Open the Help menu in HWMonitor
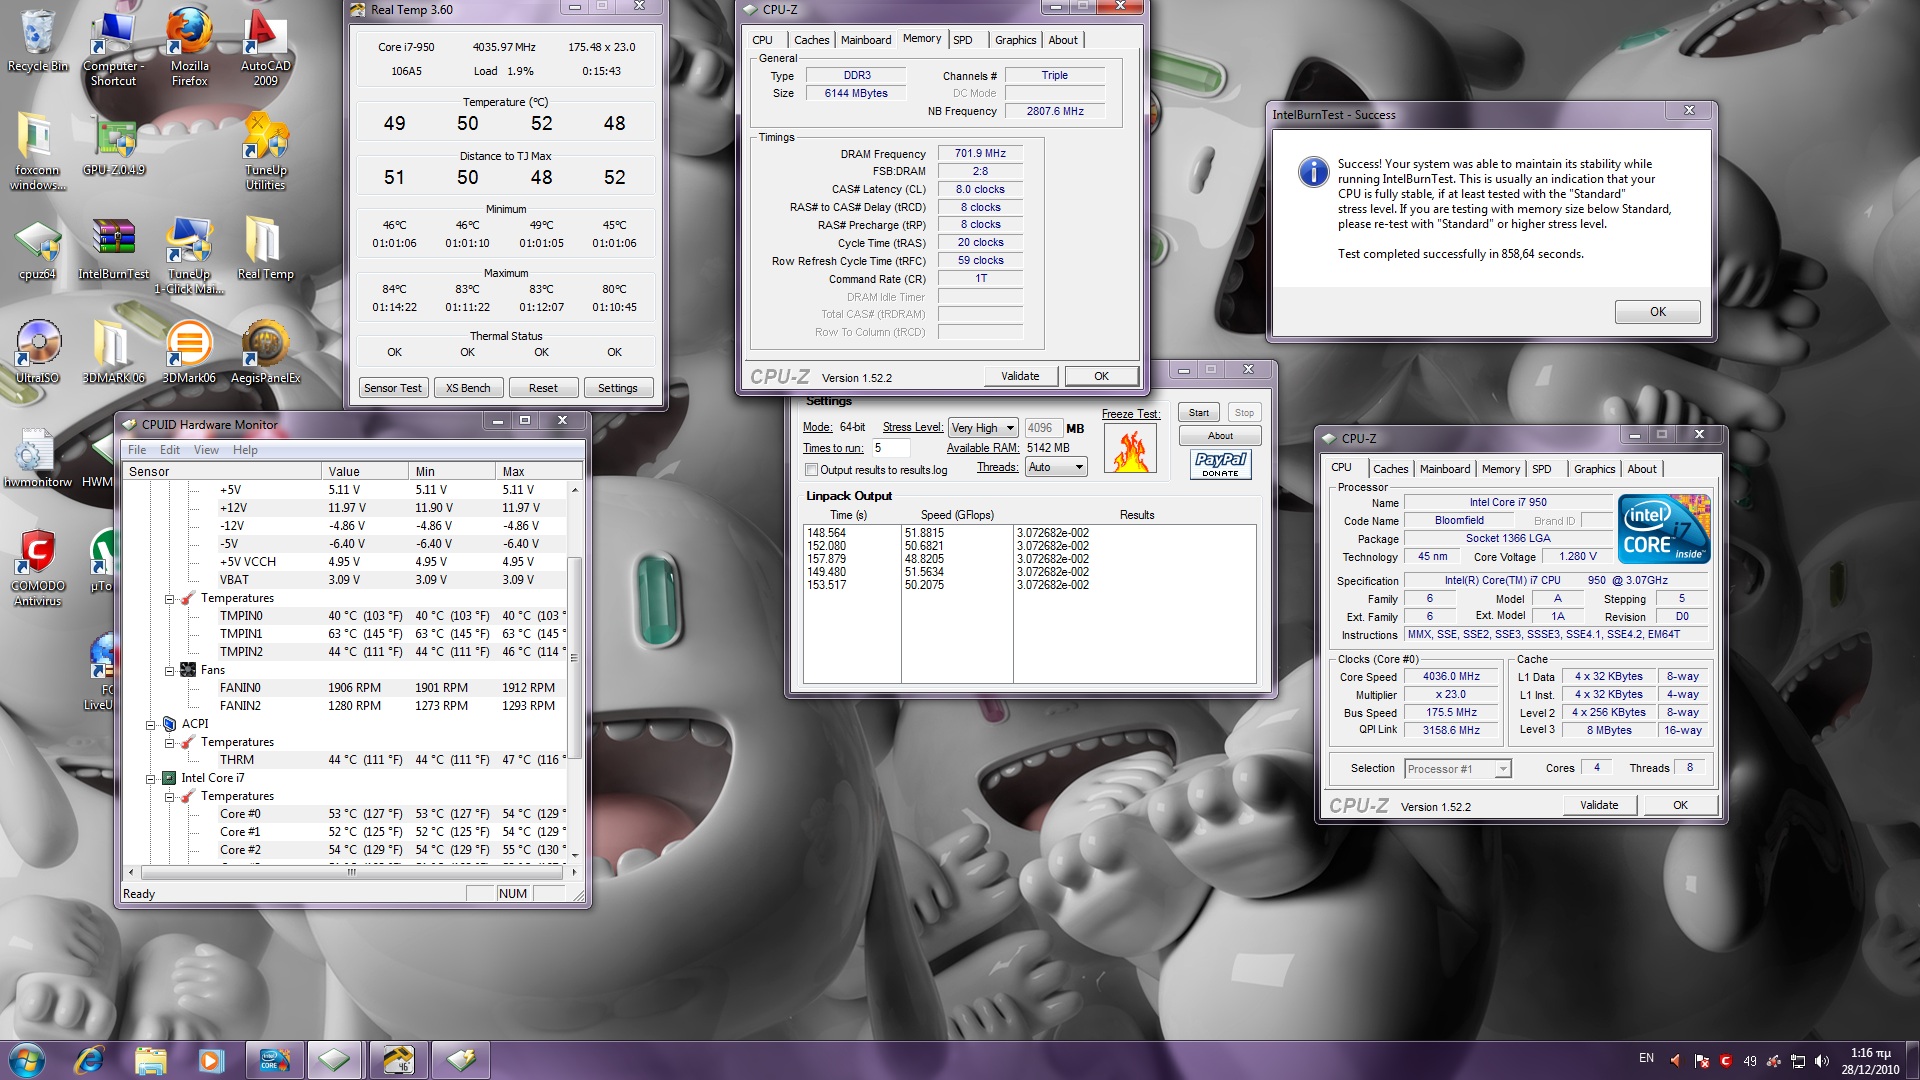This screenshot has height=1080, width=1920. [x=245, y=450]
